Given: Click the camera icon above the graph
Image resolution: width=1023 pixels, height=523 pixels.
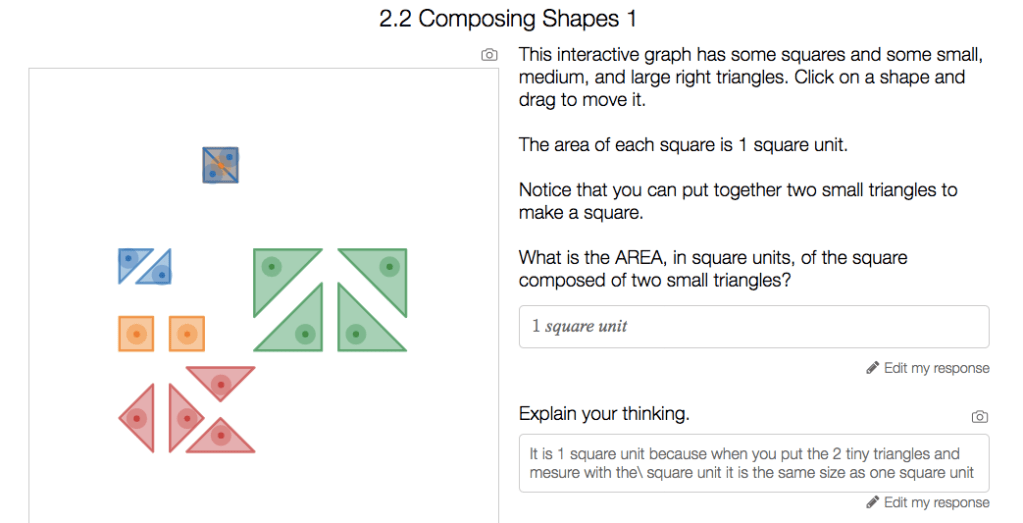Looking at the screenshot, I should coord(489,55).
